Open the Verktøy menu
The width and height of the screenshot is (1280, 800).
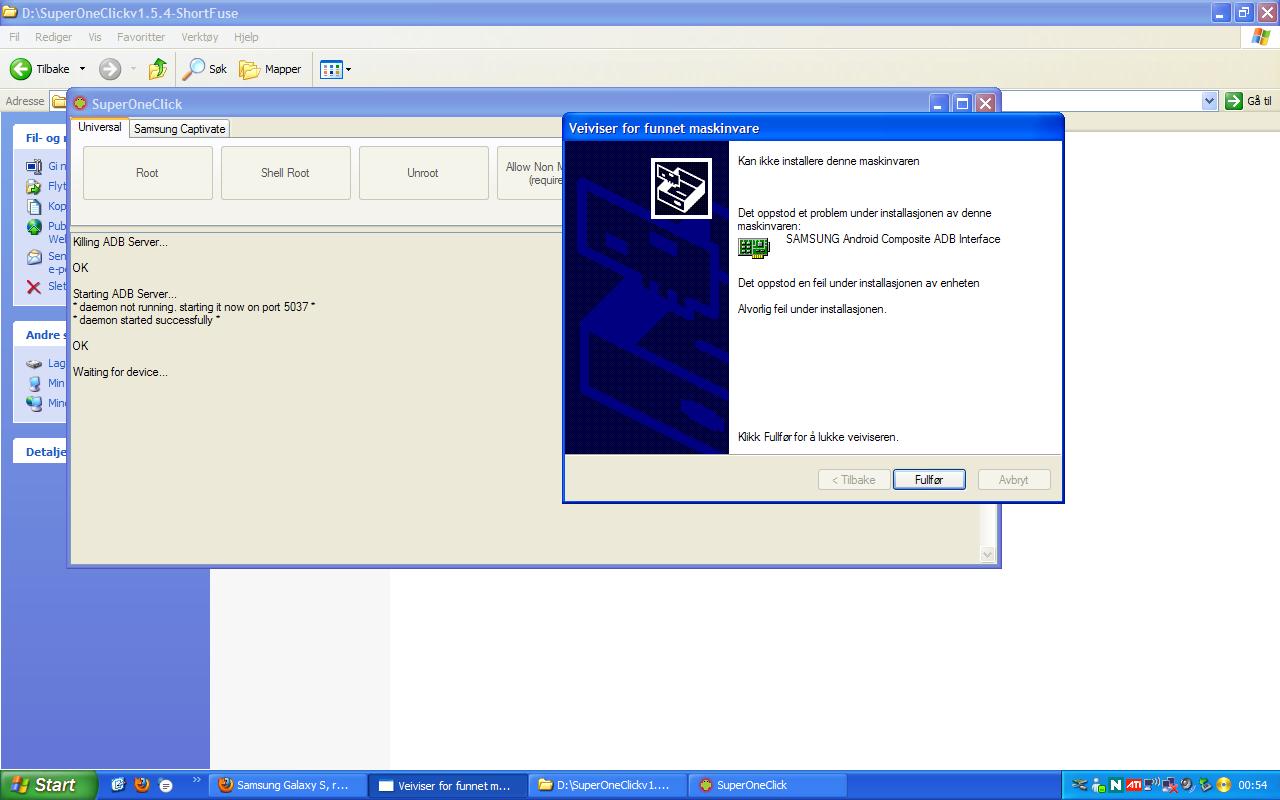[x=200, y=37]
